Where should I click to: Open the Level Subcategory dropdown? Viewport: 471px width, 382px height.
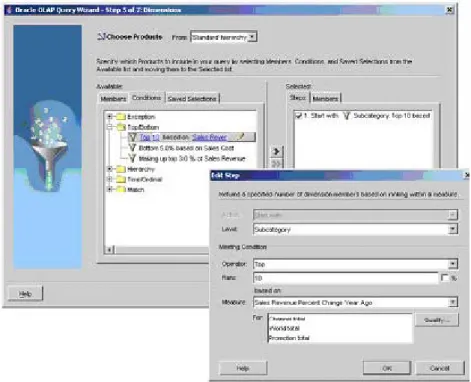click(452, 229)
